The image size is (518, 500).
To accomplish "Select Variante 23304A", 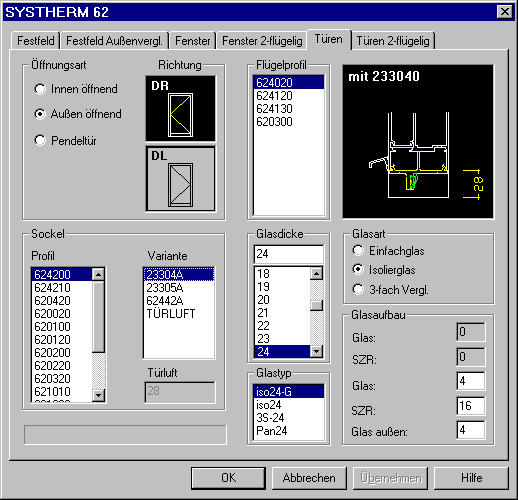I will pyautogui.click(x=179, y=275).
